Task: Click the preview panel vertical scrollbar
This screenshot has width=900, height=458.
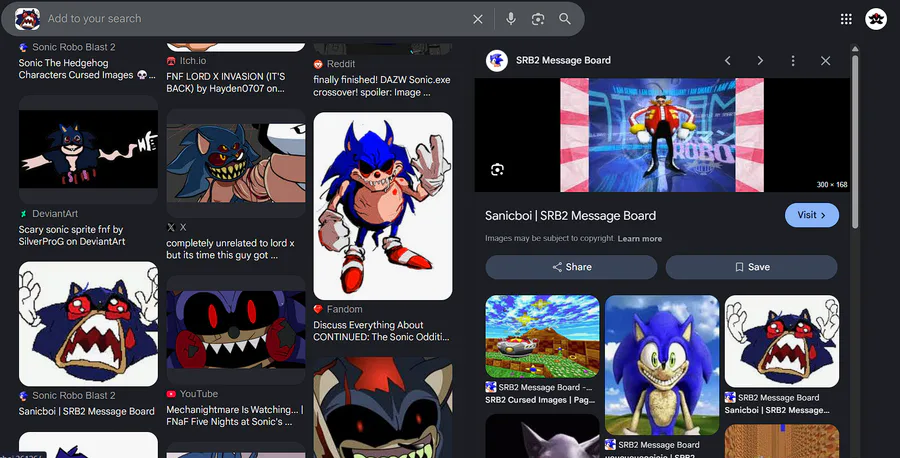Action: click(855, 141)
